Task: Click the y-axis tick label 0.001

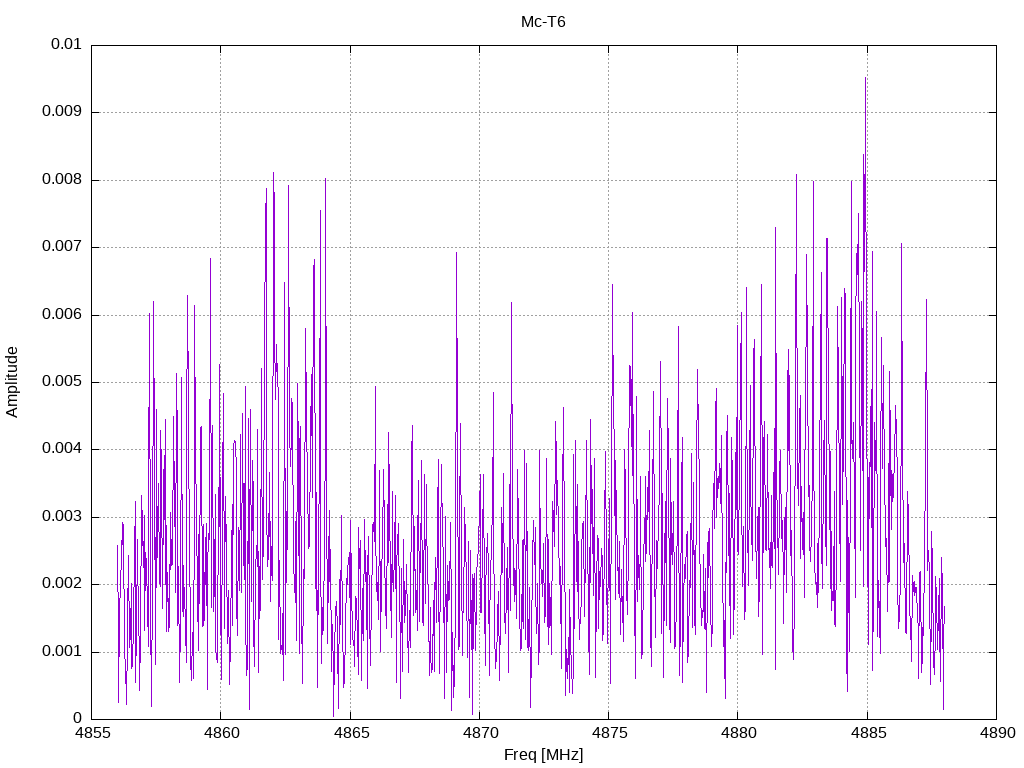Action: [62, 652]
